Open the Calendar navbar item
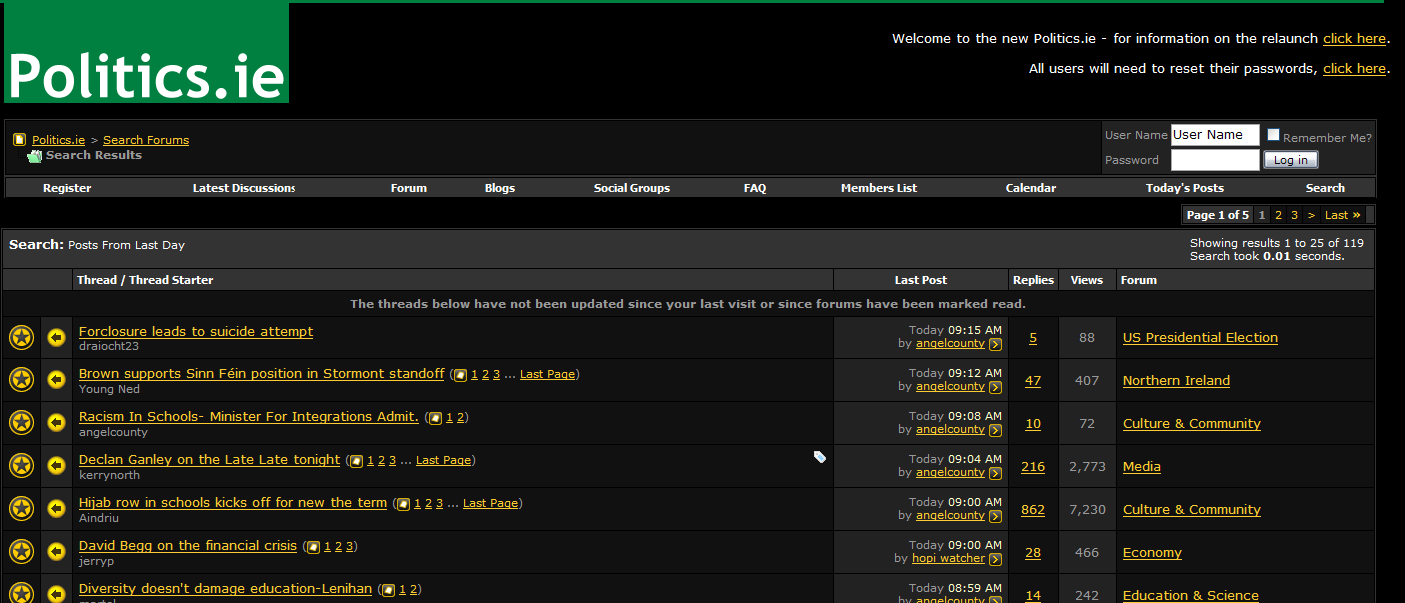1405x603 pixels. [x=1031, y=188]
